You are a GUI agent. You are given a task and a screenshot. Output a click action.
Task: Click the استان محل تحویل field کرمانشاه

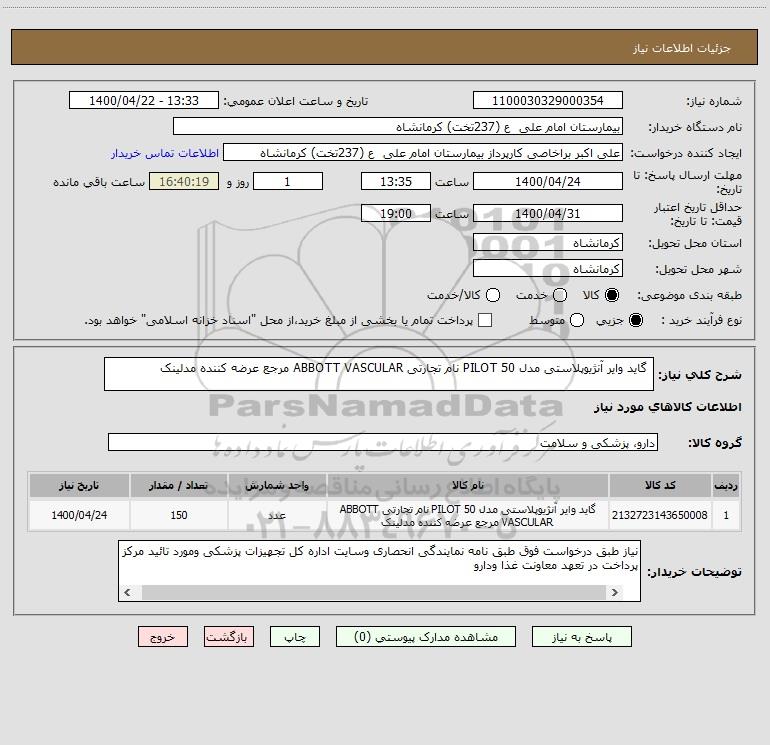point(548,243)
